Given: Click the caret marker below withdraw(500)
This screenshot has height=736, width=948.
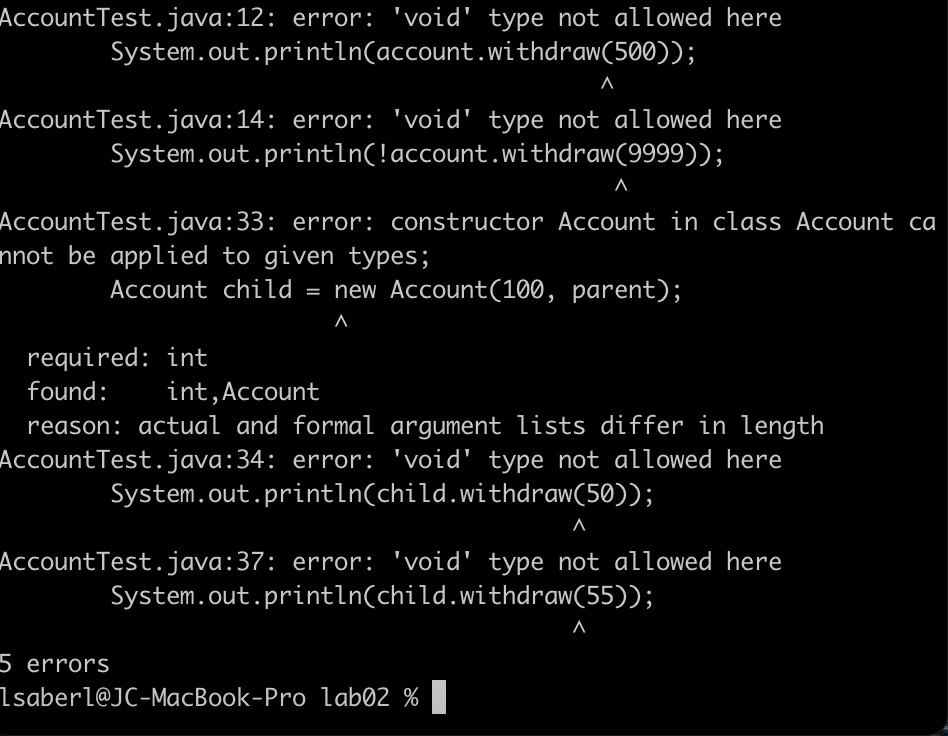Looking at the screenshot, I should pos(607,85).
